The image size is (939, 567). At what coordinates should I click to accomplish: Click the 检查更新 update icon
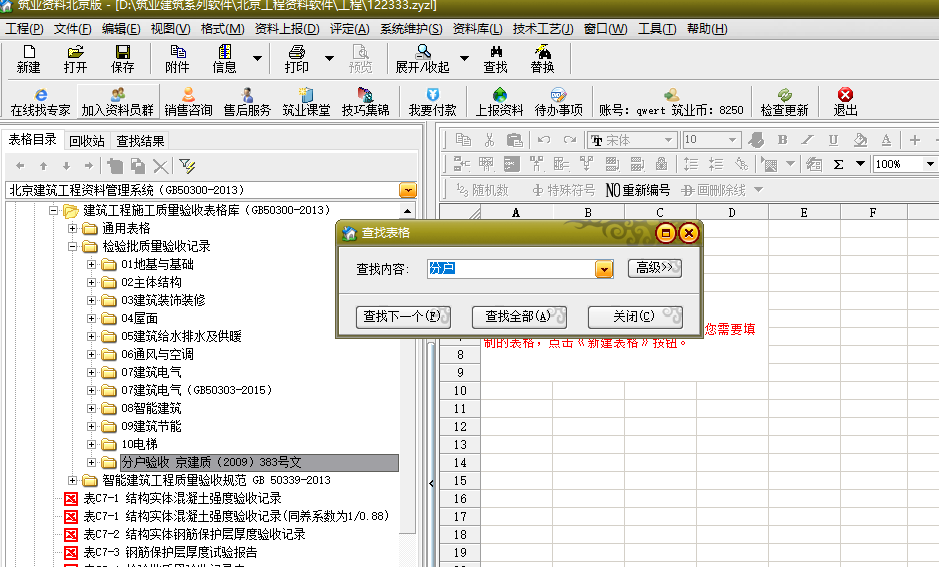click(x=784, y=102)
